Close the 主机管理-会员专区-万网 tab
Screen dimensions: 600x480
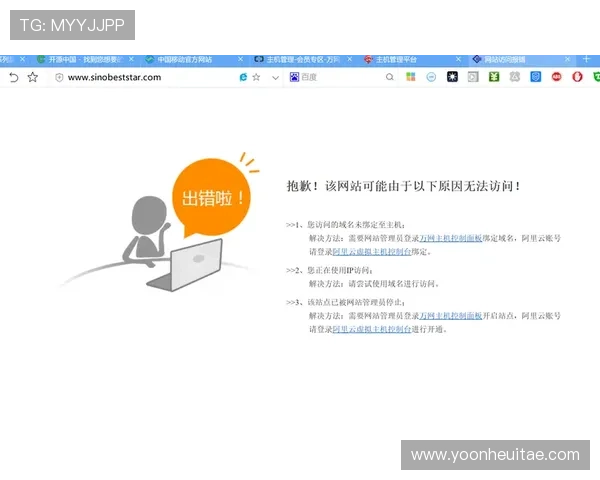coord(349,59)
